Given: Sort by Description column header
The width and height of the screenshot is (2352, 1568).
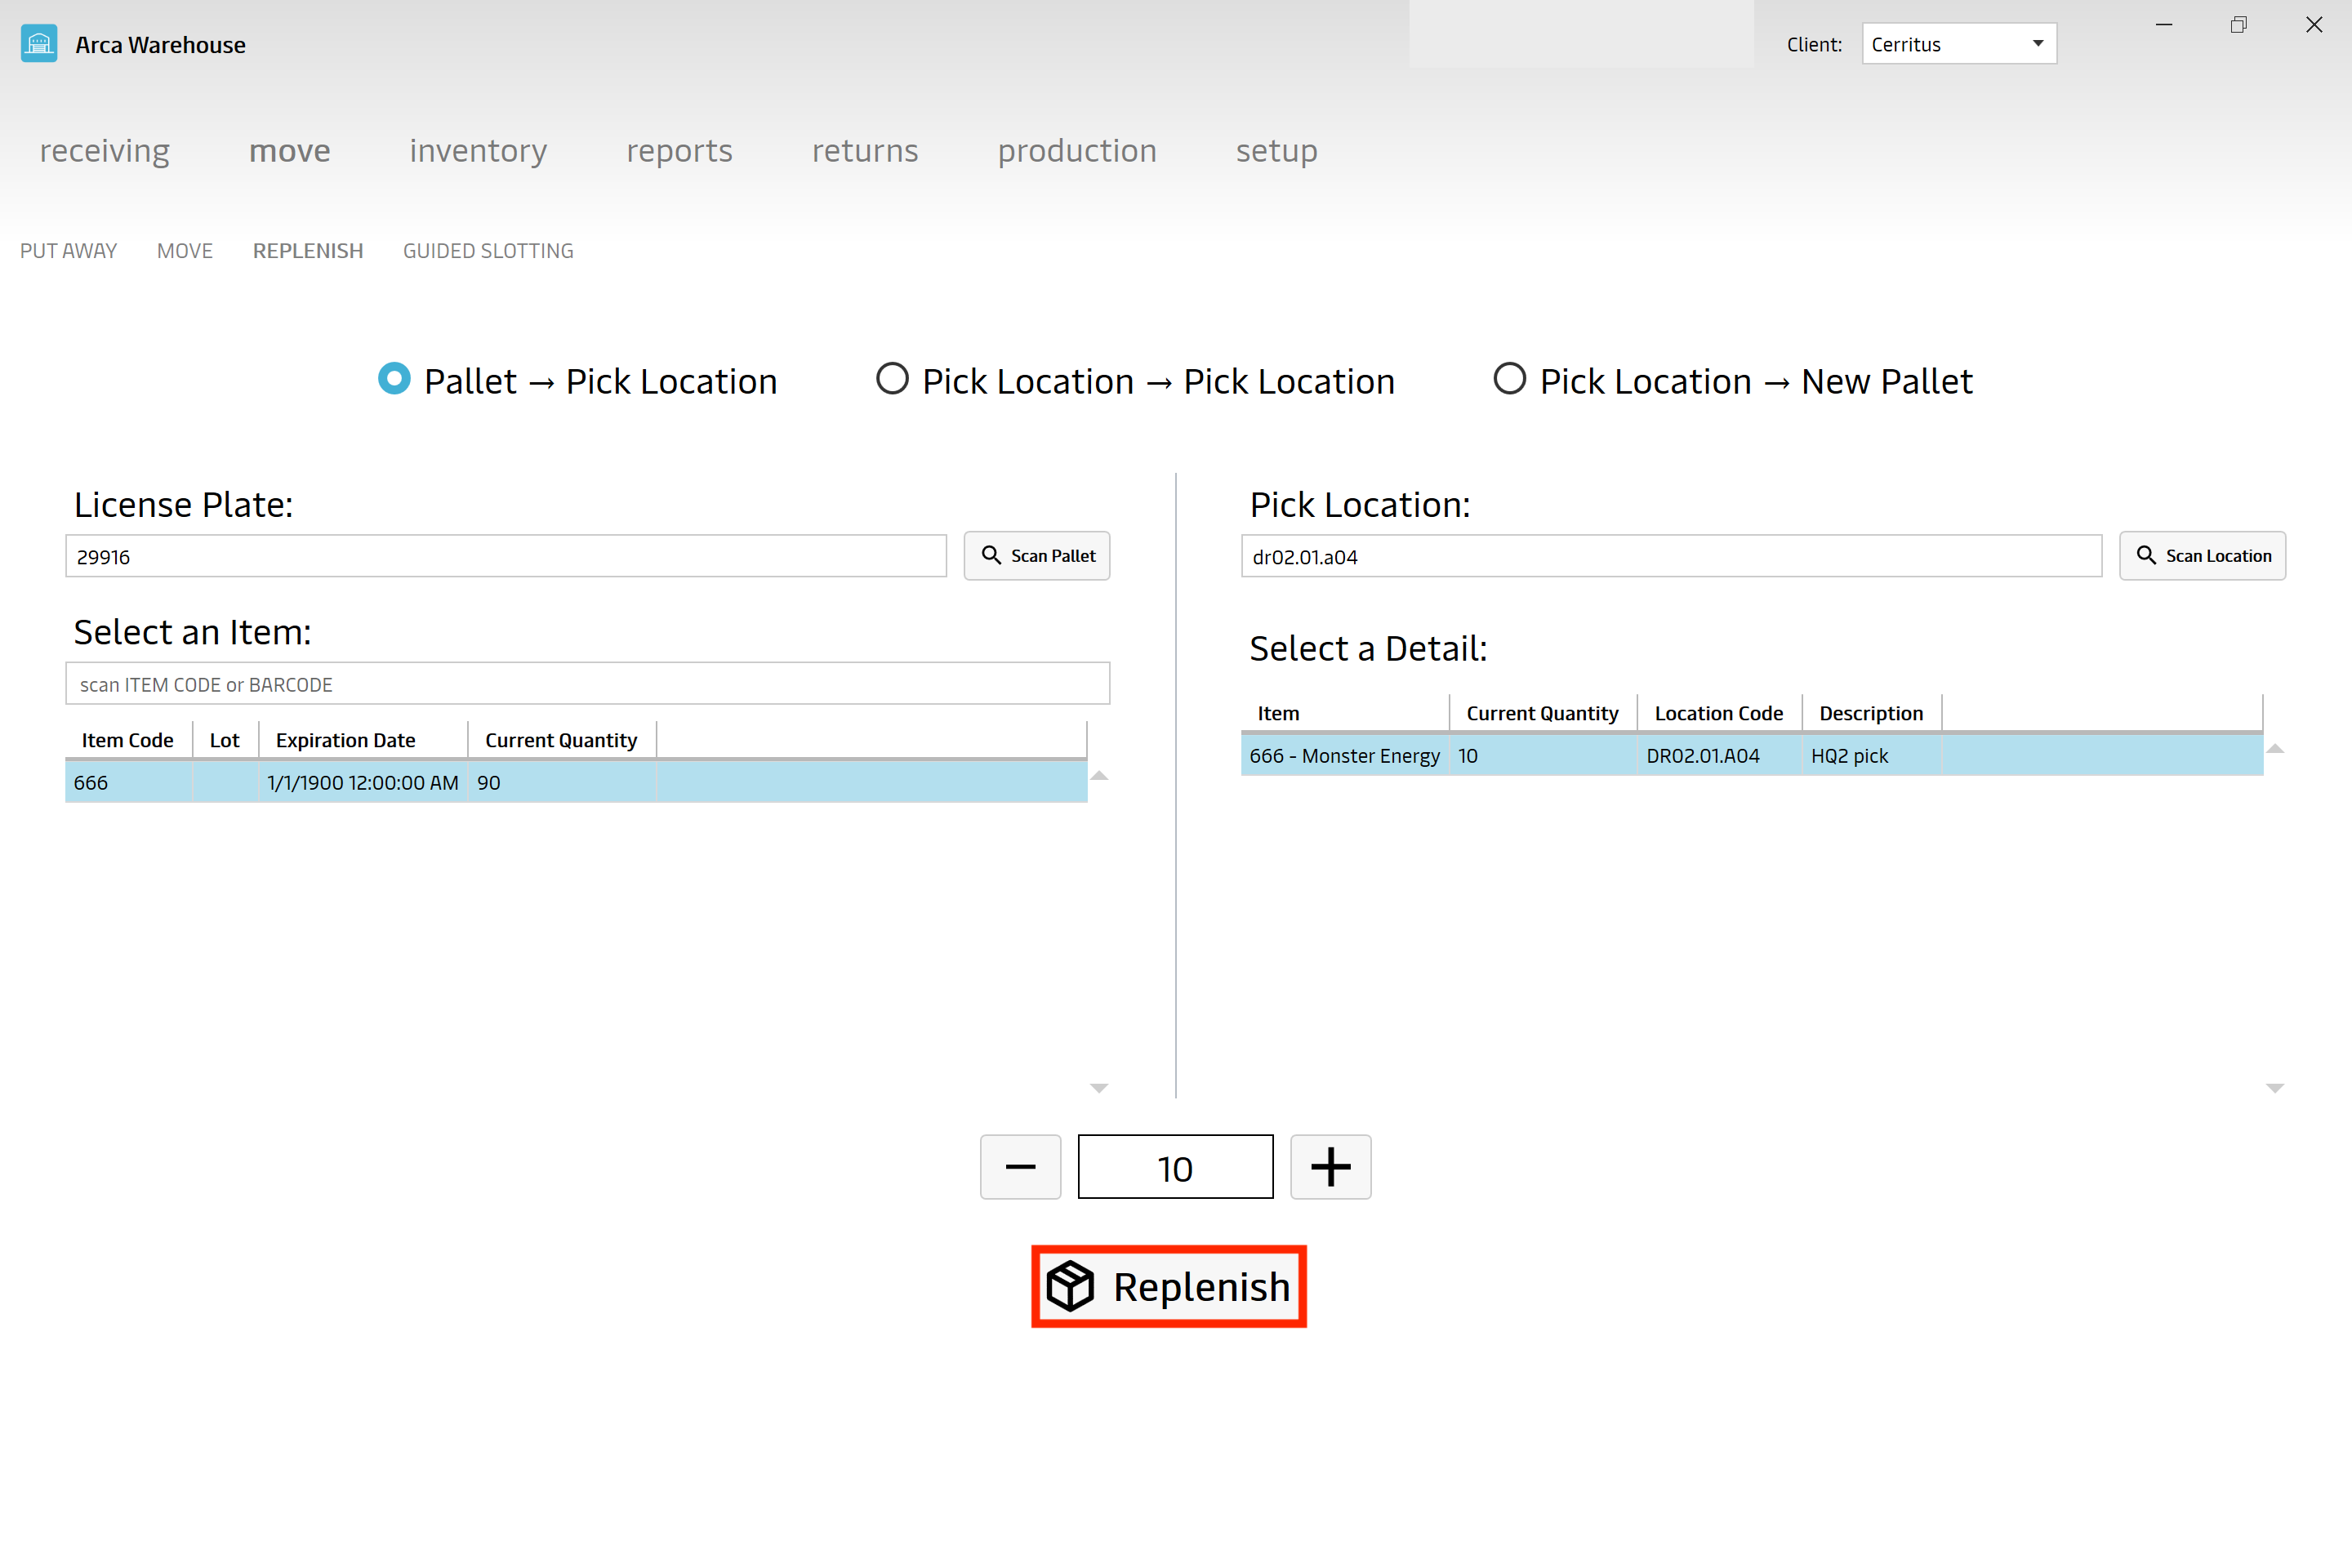Looking at the screenshot, I should tap(1871, 713).
